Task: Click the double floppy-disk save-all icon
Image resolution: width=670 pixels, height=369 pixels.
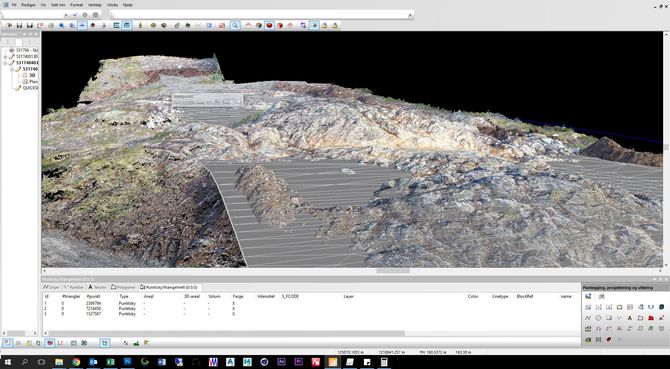Action: pyautogui.click(x=29, y=26)
